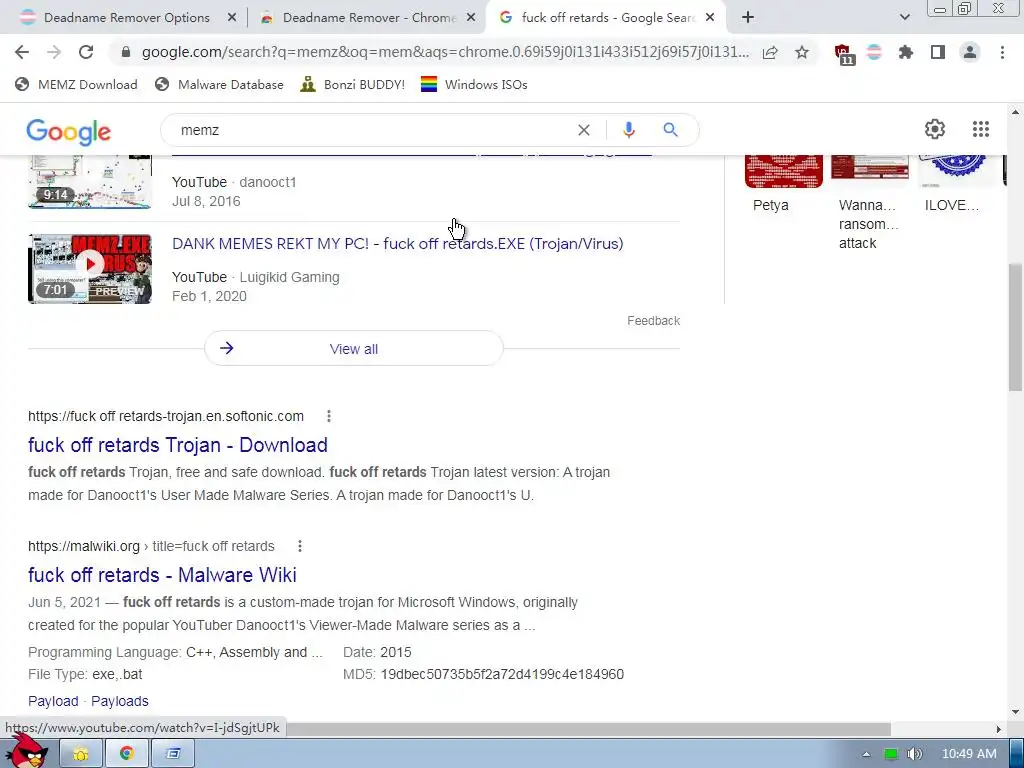
Task: Close the Deadname Remover Options tab
Action: [232, 18]
